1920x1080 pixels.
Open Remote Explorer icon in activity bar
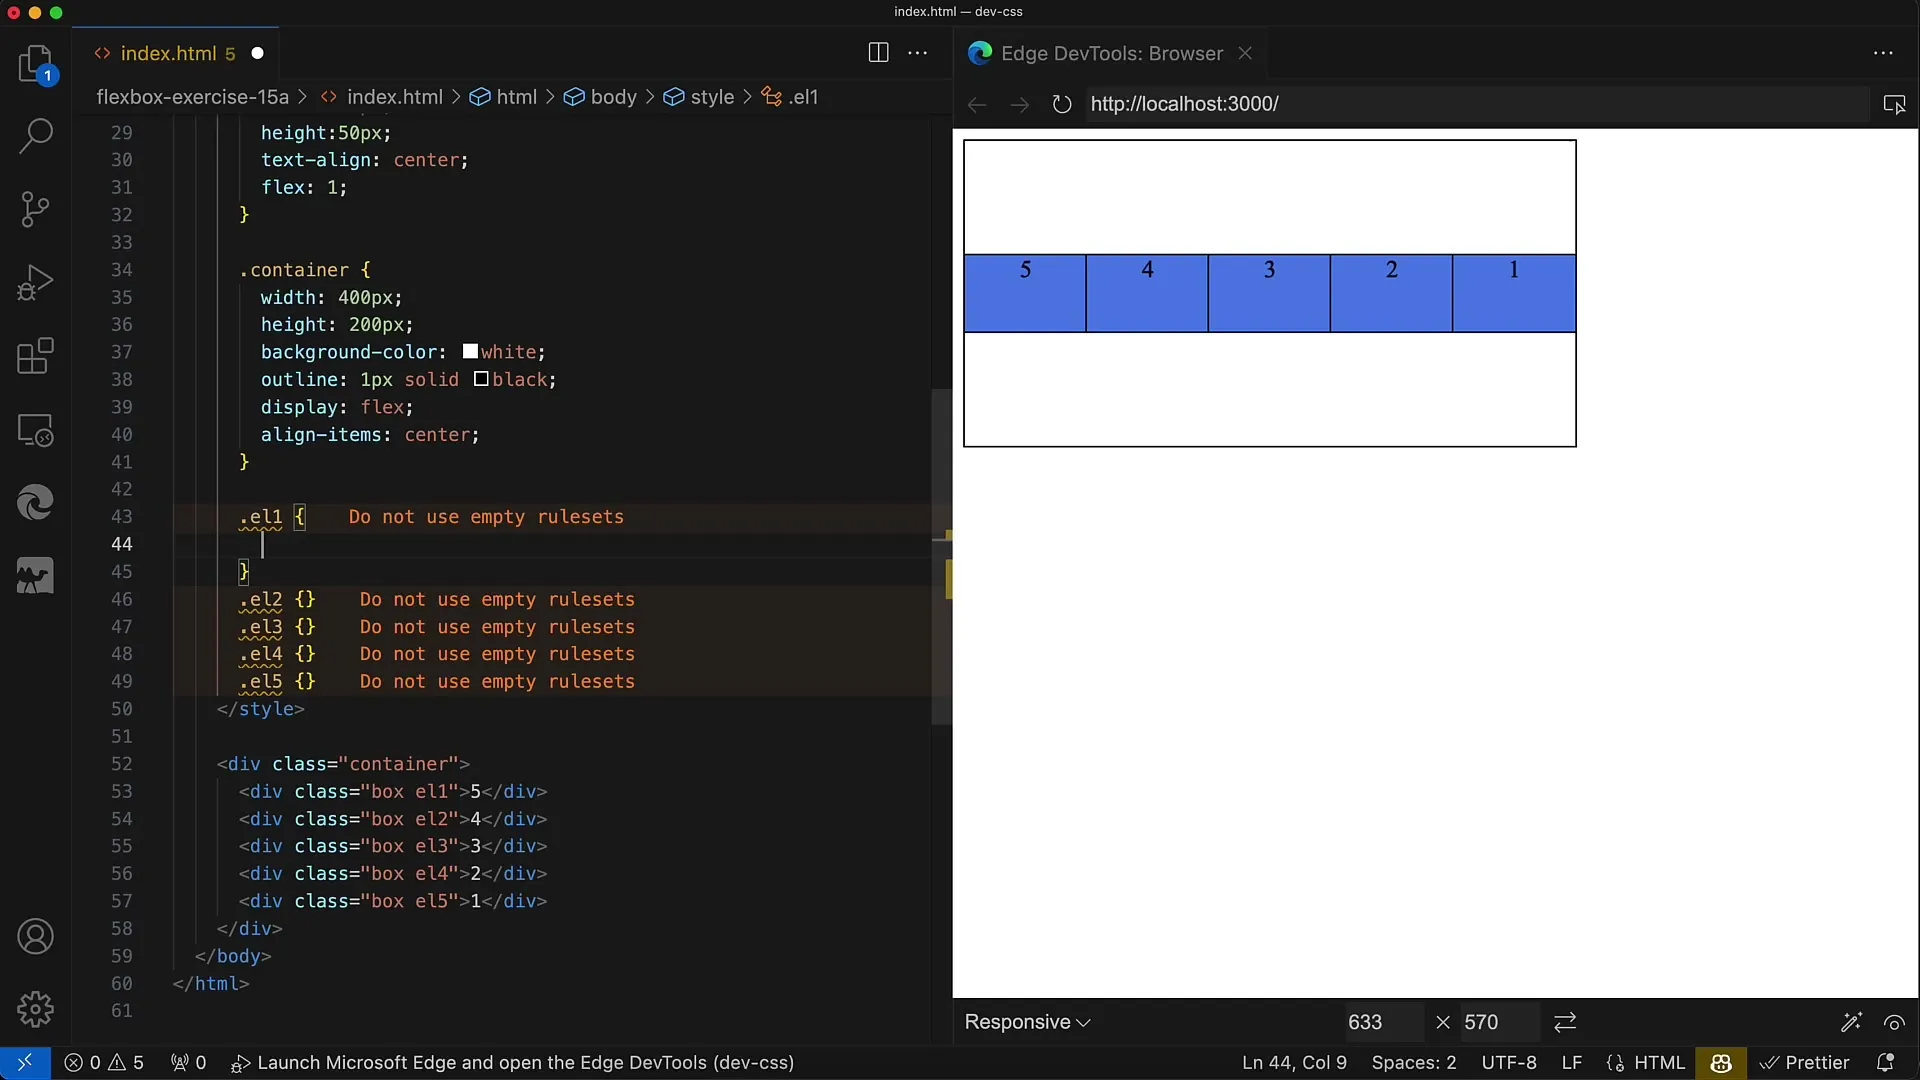point(36,430)
